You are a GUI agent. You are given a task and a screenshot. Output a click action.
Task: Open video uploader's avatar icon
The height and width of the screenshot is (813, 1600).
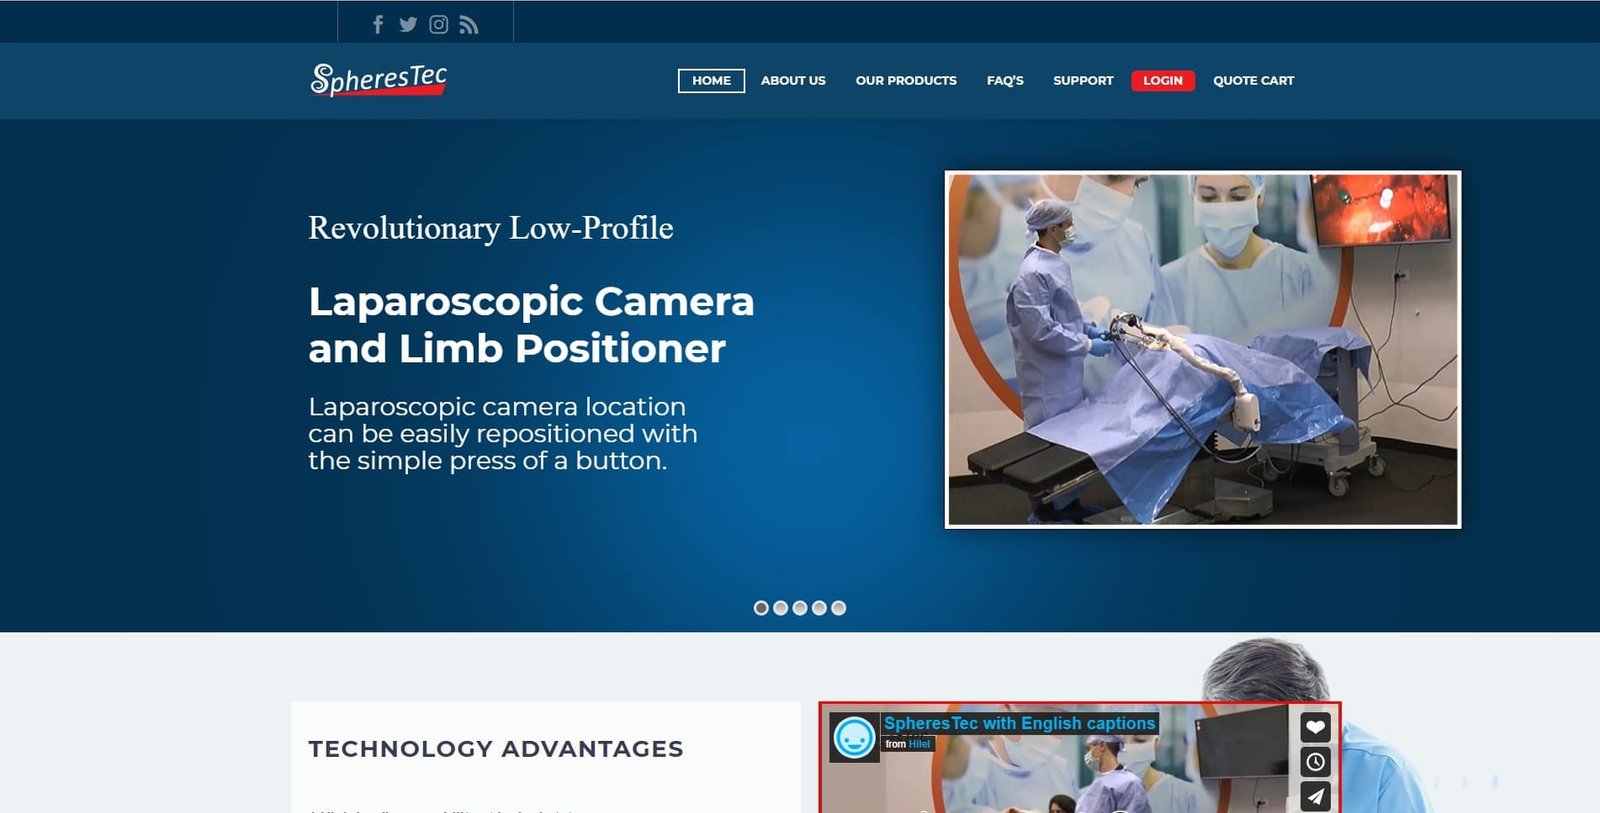(x=854, y=738)
